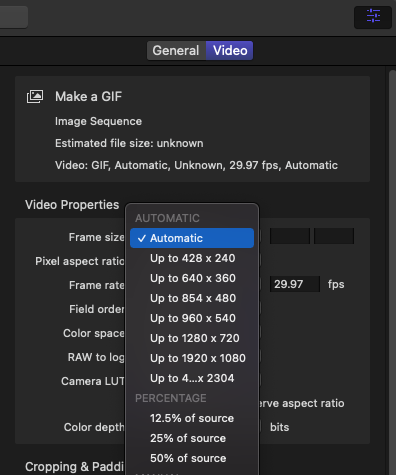Select Automatic frame size option
This screenshot has width=396, height=475.
pos(192,238)
